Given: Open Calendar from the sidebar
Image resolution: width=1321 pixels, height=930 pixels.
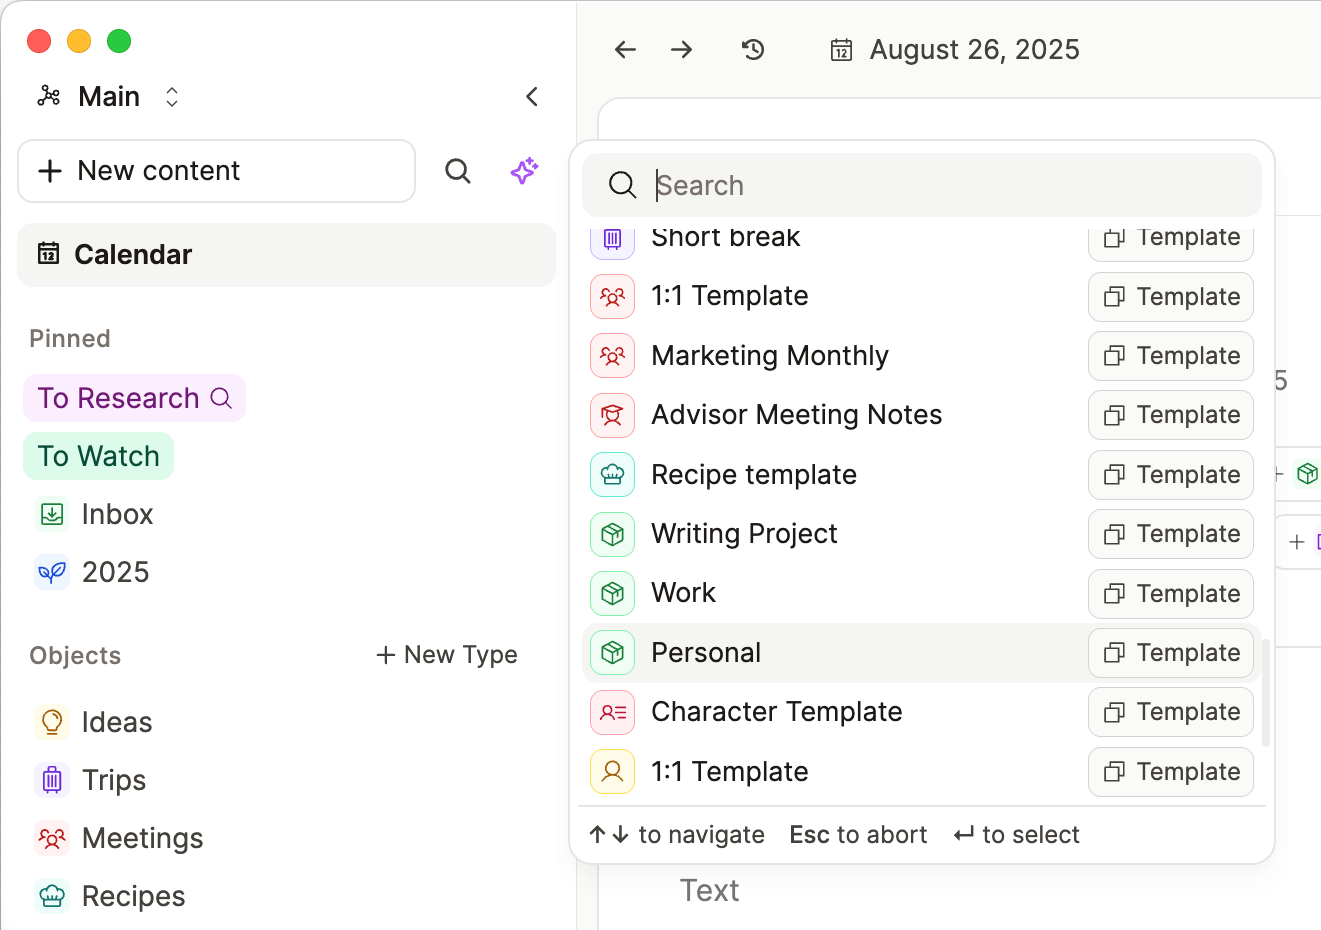Looking at the screenshot, I should [133, 254].
